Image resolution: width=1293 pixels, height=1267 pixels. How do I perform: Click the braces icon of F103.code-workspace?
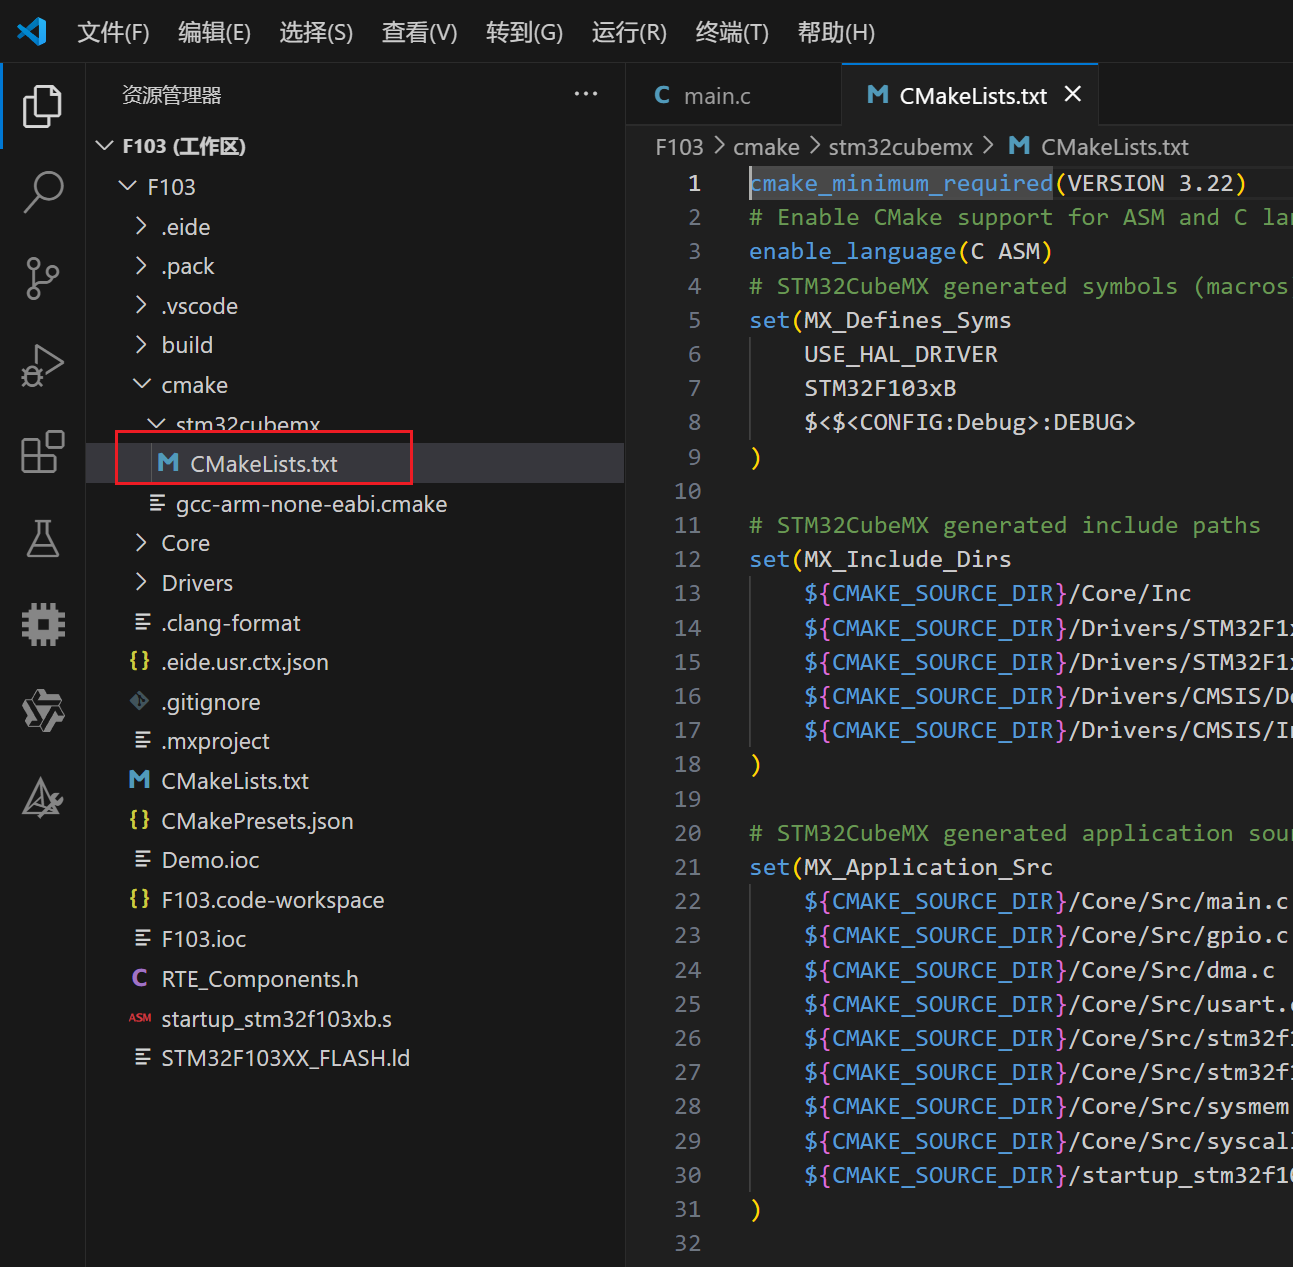pos(139,899)
